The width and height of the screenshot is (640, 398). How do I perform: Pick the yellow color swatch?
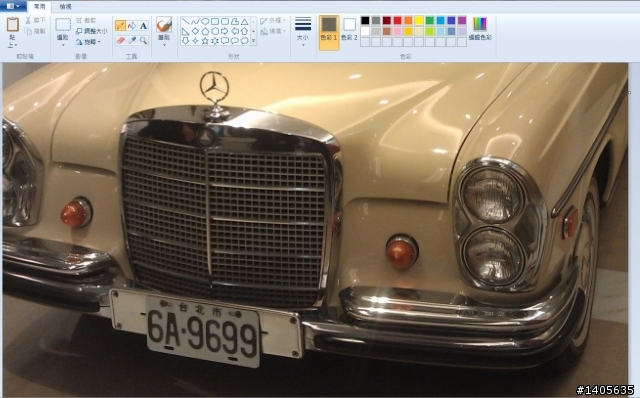point(419,20)
